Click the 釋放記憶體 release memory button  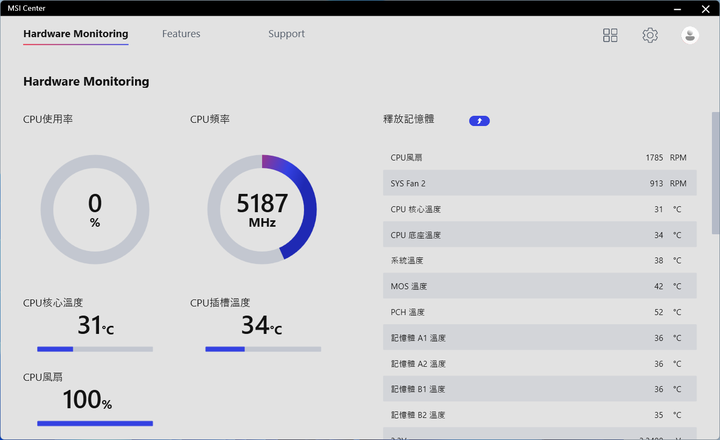click(479, 121)
